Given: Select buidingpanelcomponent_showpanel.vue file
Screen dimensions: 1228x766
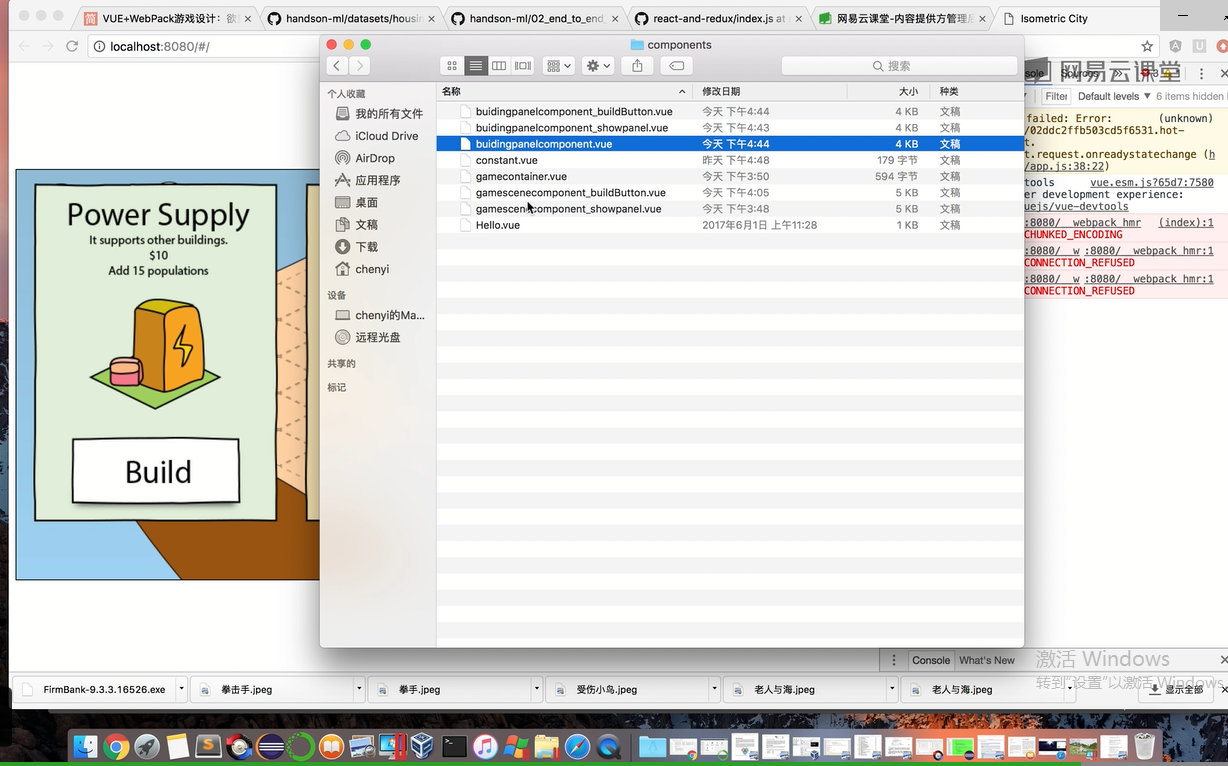Looking at the screenshot, I should pyautogui.click(x=730, y=128).
